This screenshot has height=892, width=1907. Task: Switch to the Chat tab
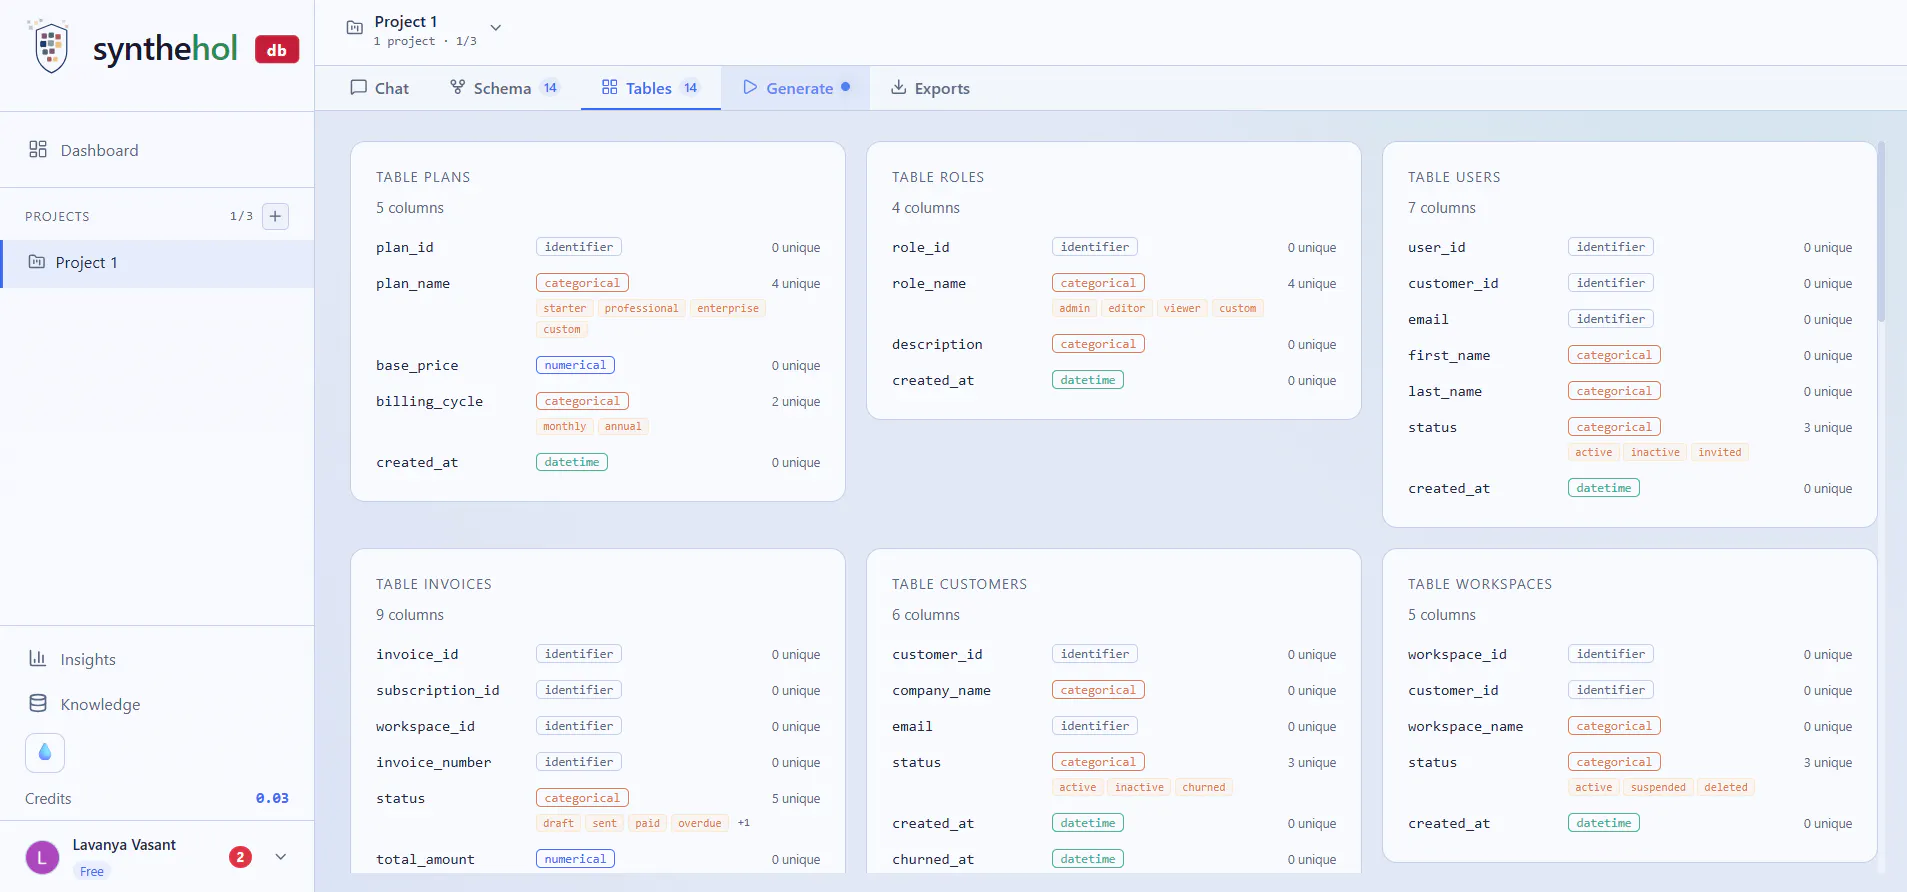coord(380,88)
